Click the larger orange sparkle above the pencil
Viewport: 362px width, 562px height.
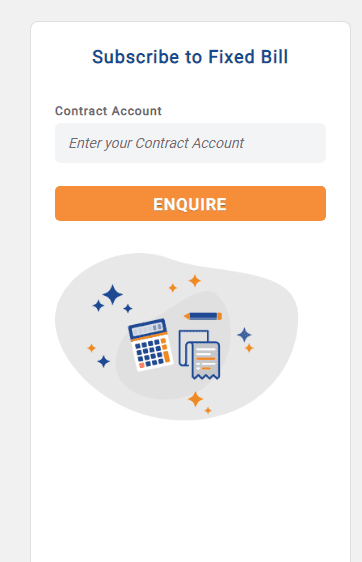coord(195,281)
